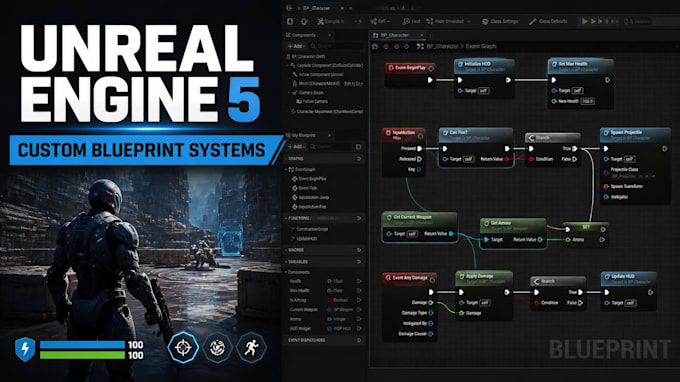The height and width of the screenshot is (382, 680).
Task: Toggle visibility icon for Is Aiming variable
Action: pos(359,300)
